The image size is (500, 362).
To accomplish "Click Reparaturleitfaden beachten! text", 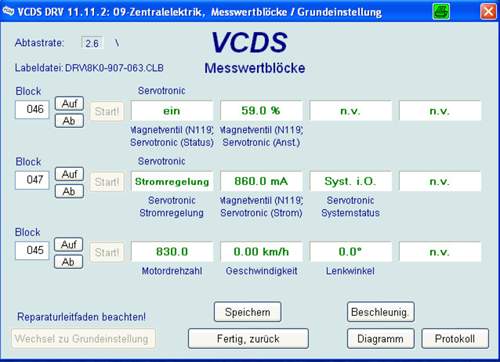I will (x=81, y=317).
